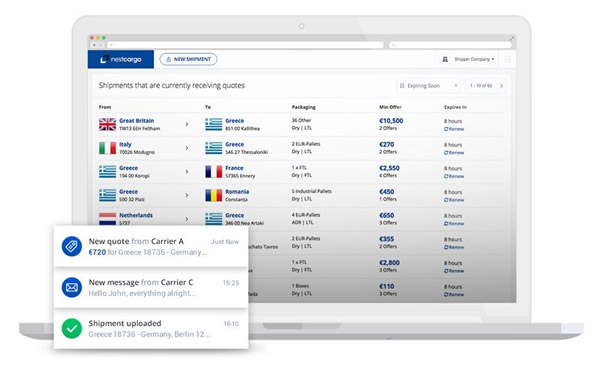This screenshot has width=600, height=365.
Task: Click the nestcargo logo
Action: click(x=121, y=59)
